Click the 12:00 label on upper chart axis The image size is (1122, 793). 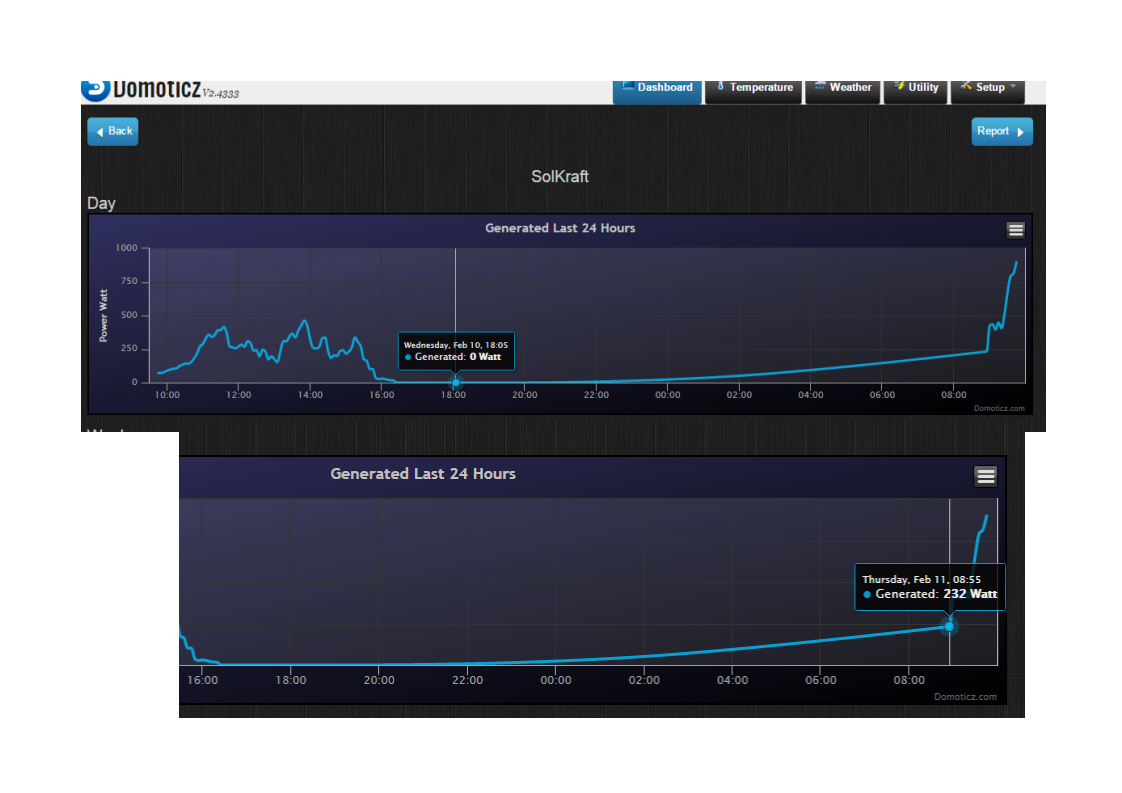(239, 395)
